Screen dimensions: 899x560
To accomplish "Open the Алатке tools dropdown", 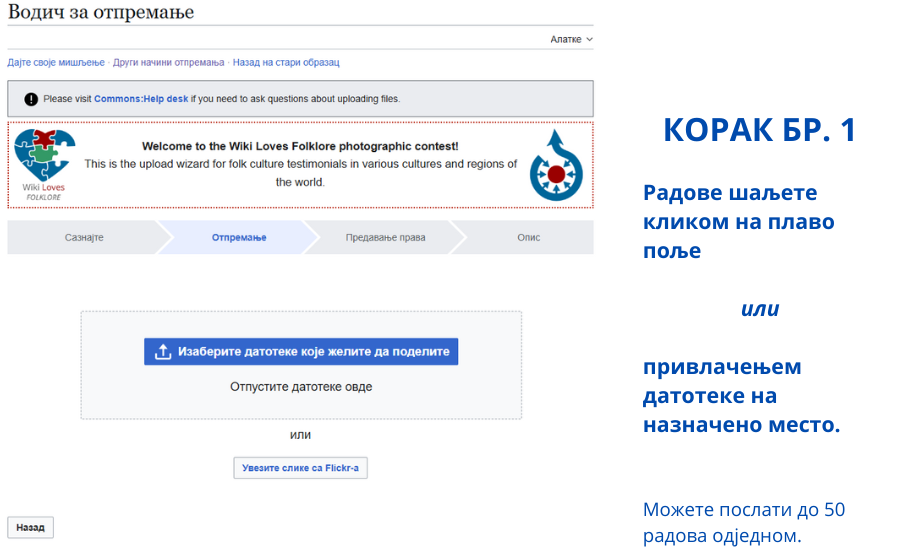I will click(x=571, y=40).
